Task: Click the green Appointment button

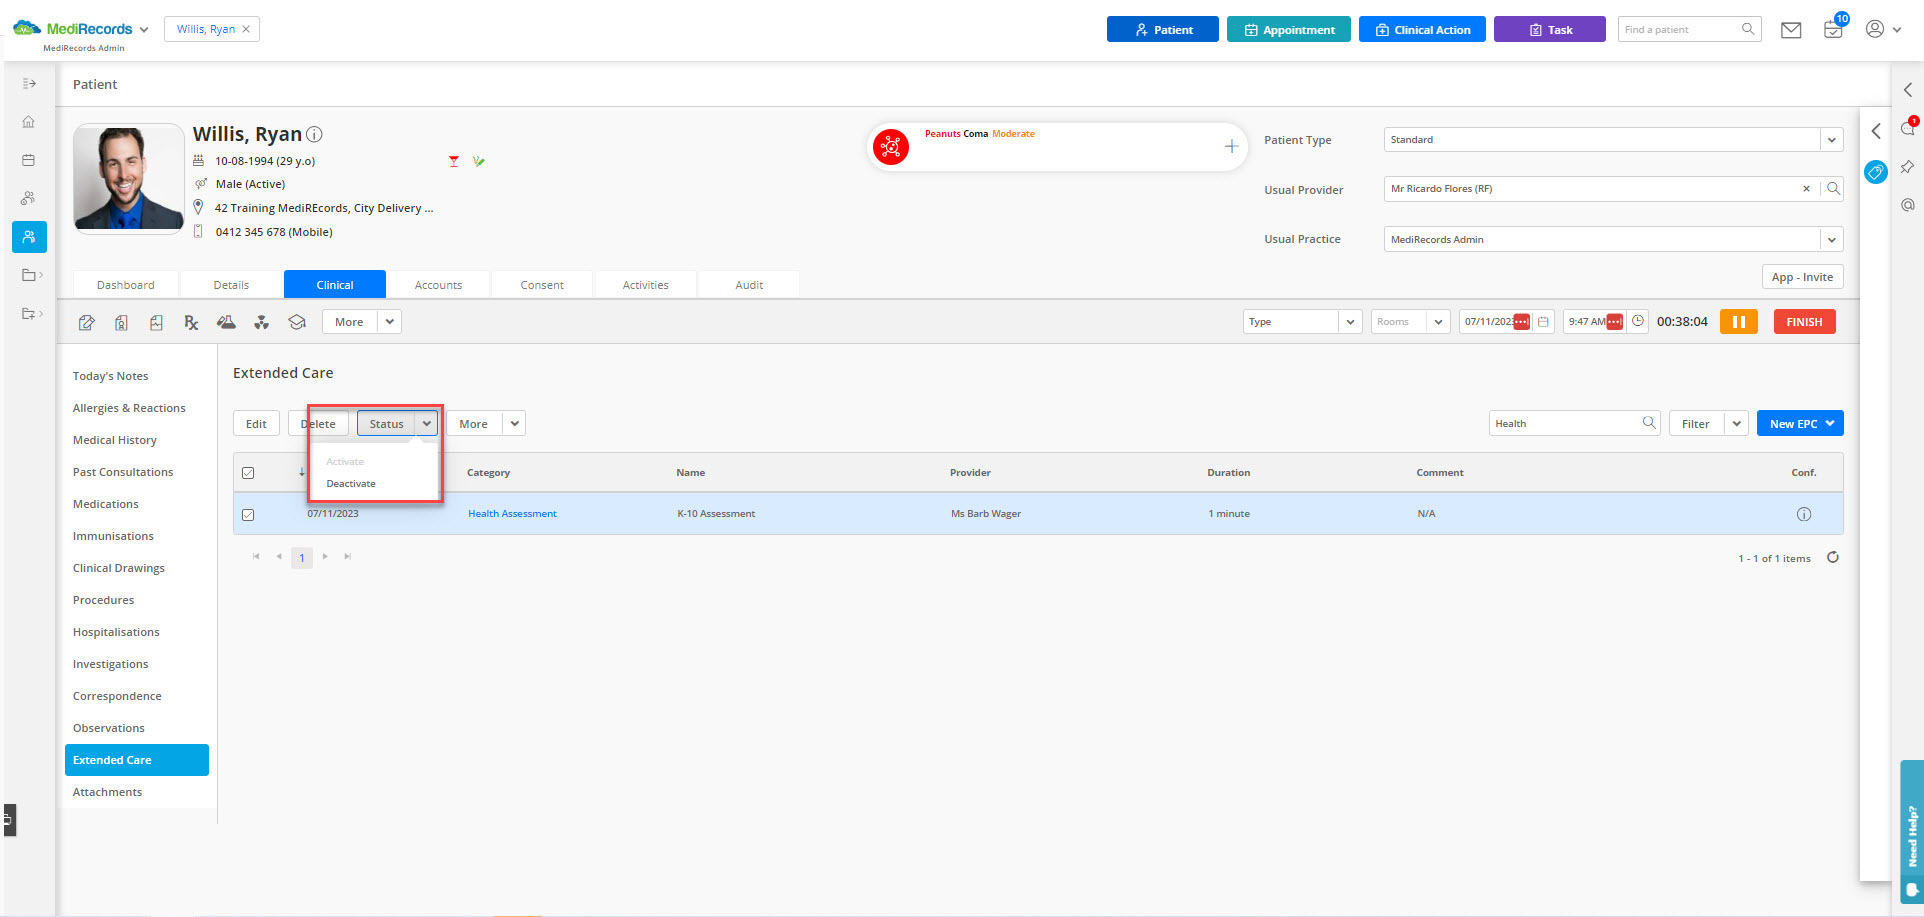Action: coord(1288,30)
